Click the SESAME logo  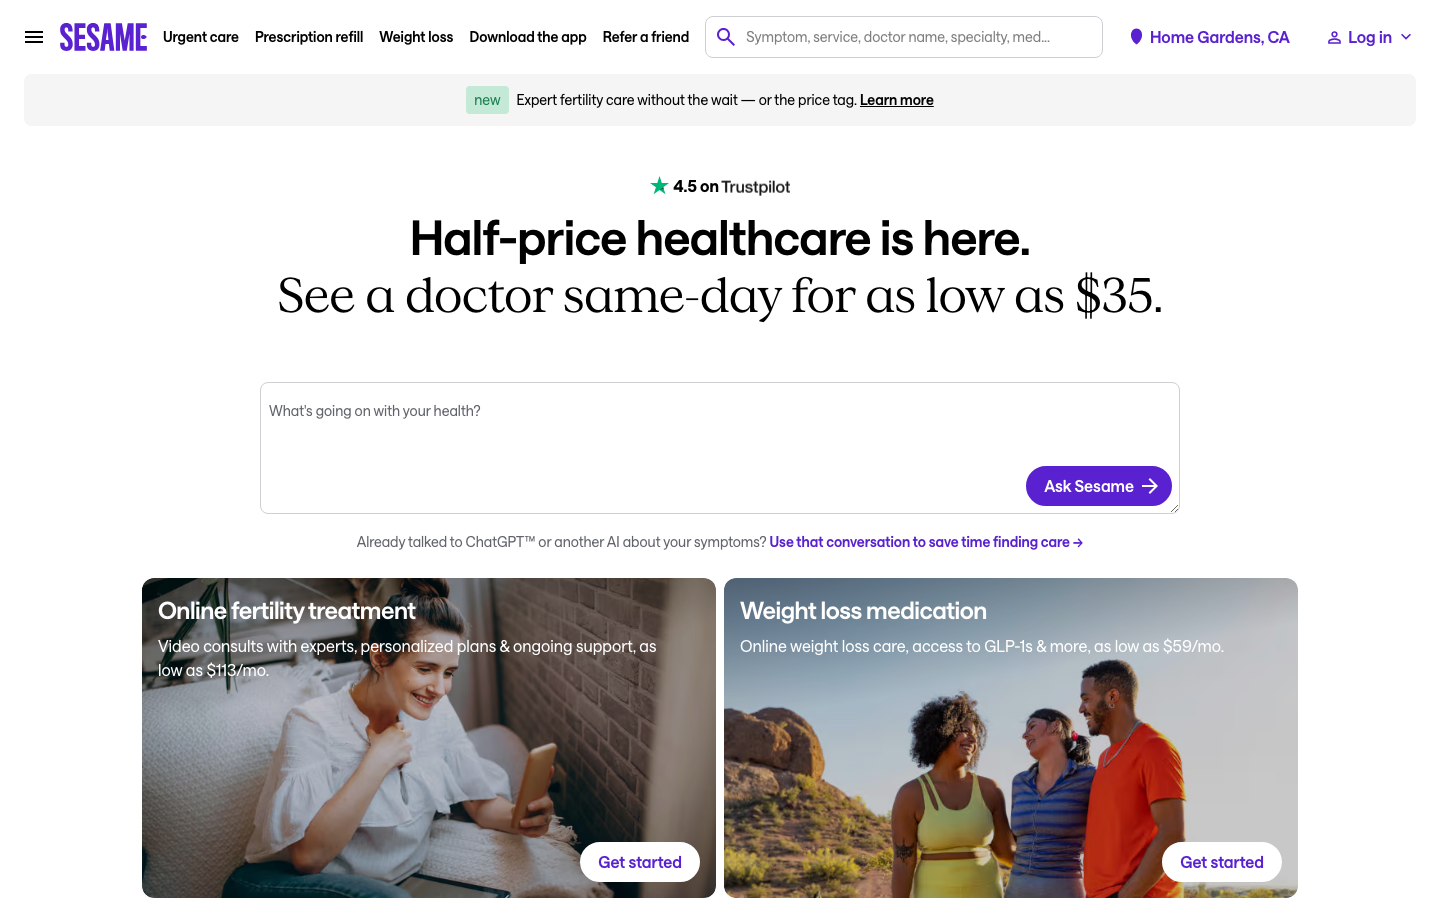click(103, 37)
